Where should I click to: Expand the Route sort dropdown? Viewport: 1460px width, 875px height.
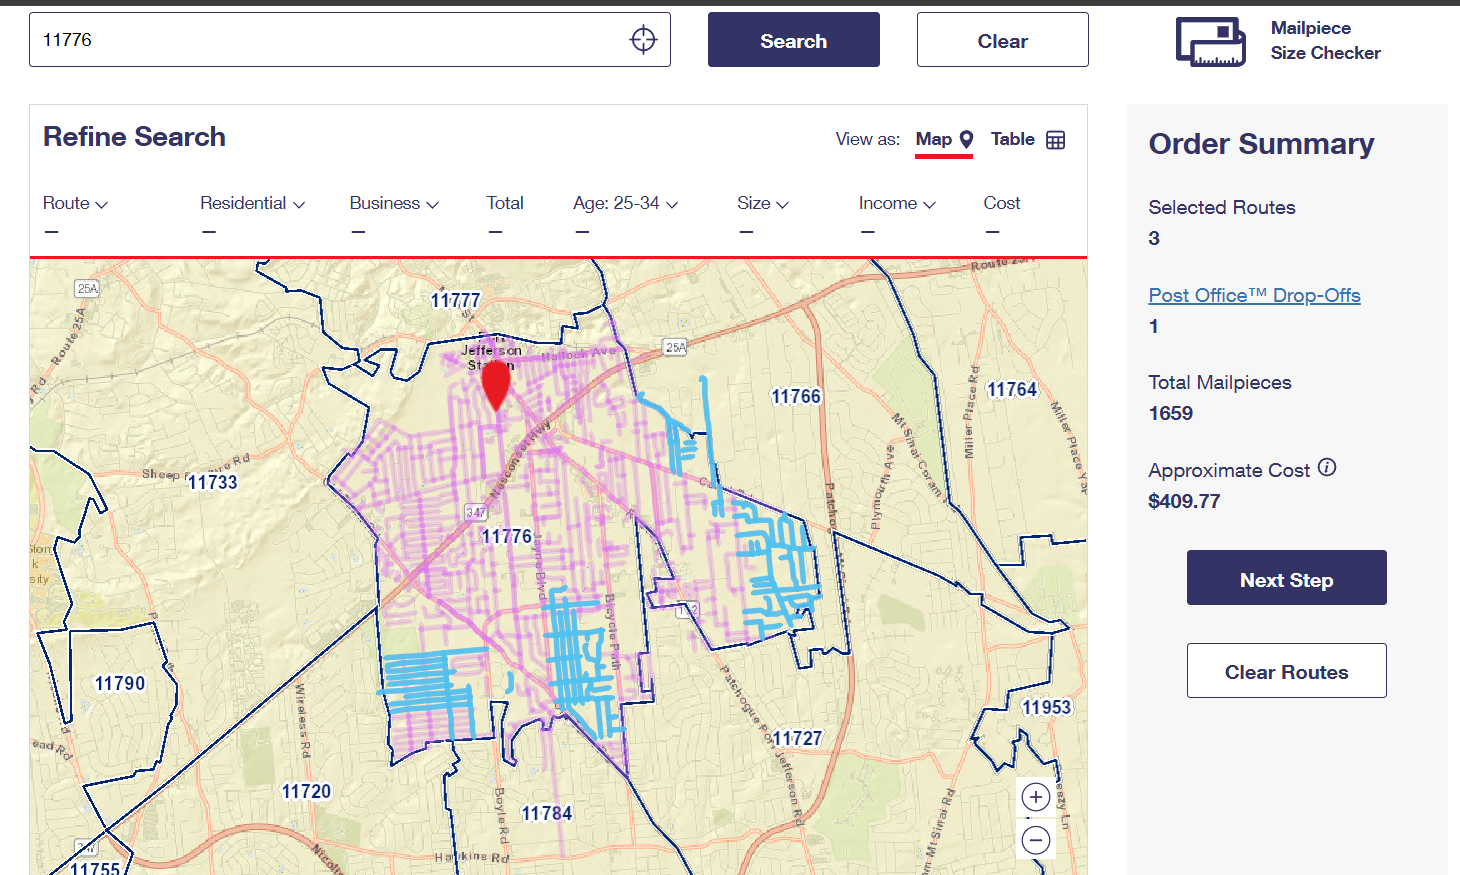coord(75,203)
